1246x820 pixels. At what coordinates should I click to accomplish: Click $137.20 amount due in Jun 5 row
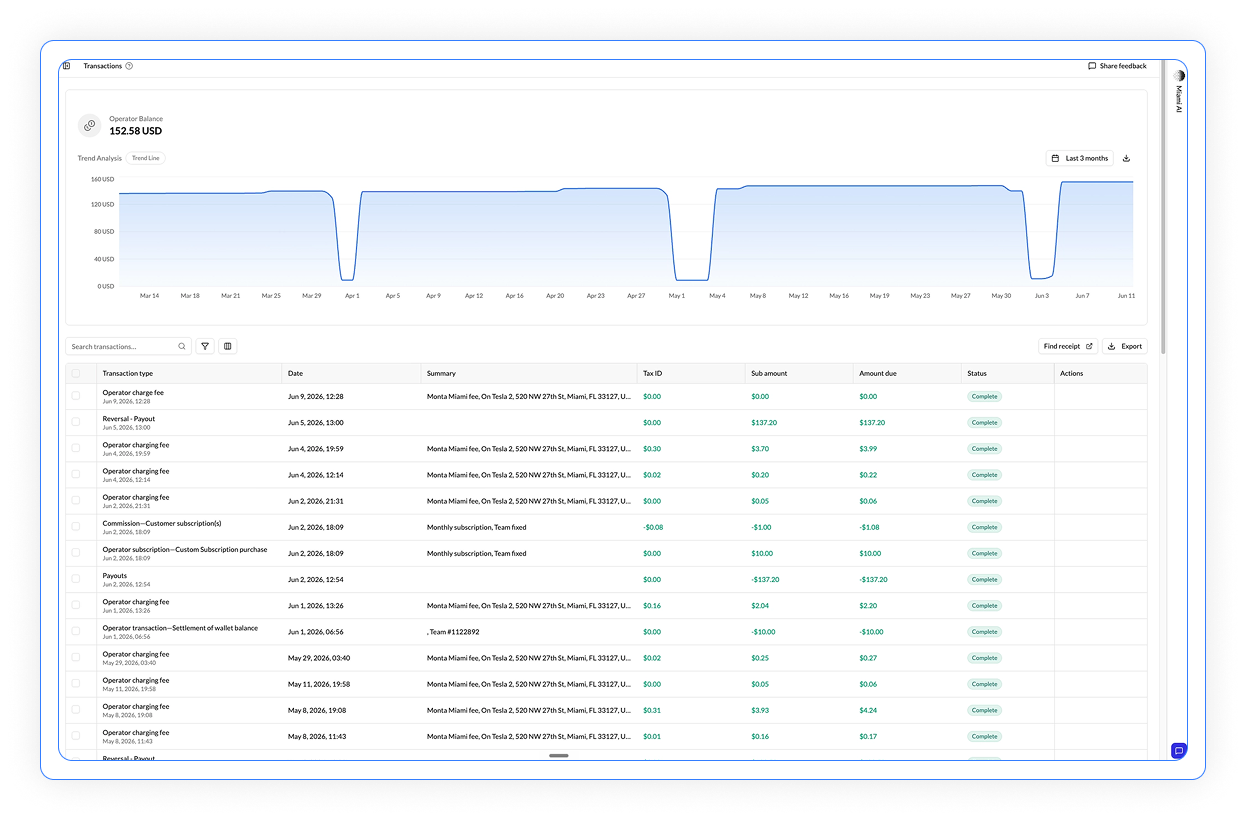[x=872, y=423]
